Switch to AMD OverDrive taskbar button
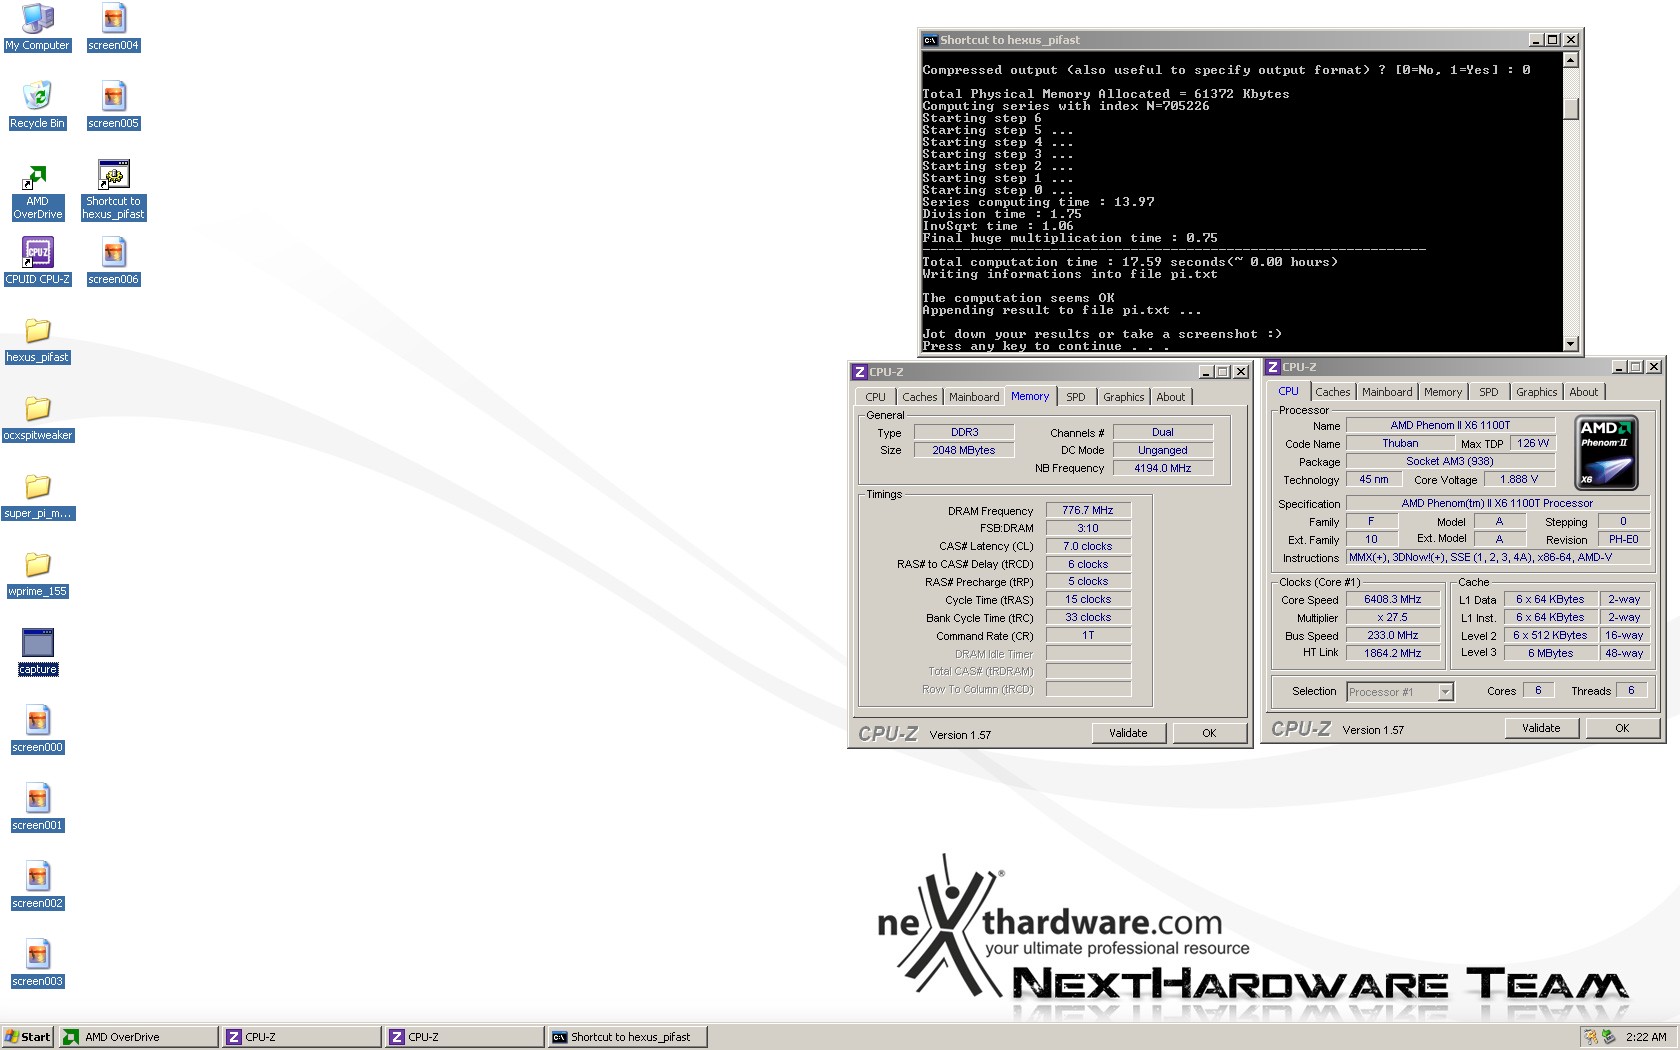Screen dimensions: 1680x1050 click(138, 1037)
